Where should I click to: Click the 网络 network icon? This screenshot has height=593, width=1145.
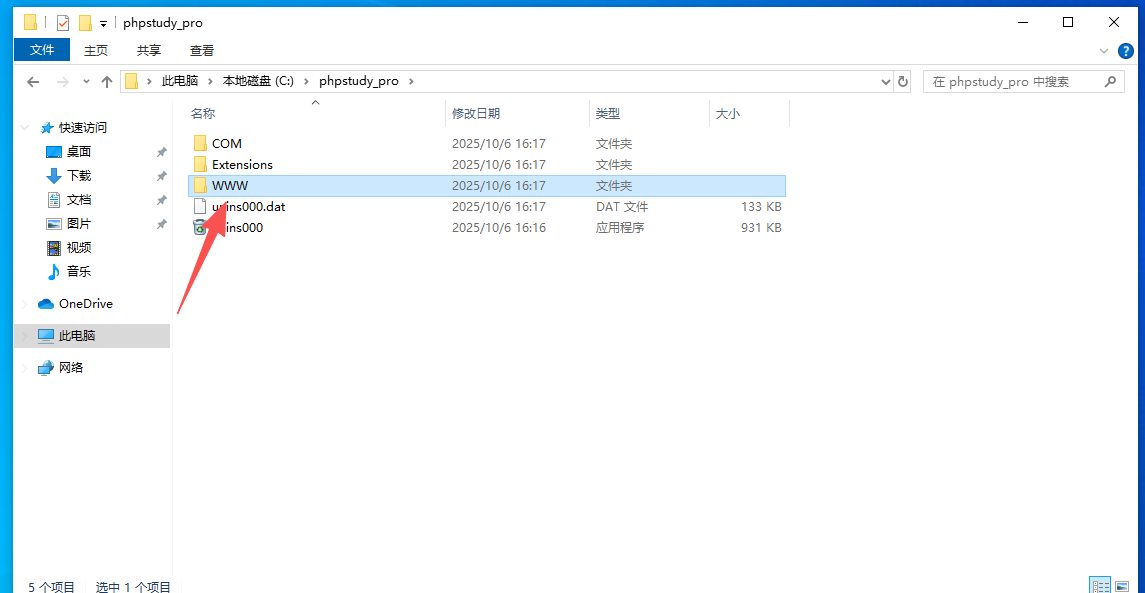coord(46,367)
